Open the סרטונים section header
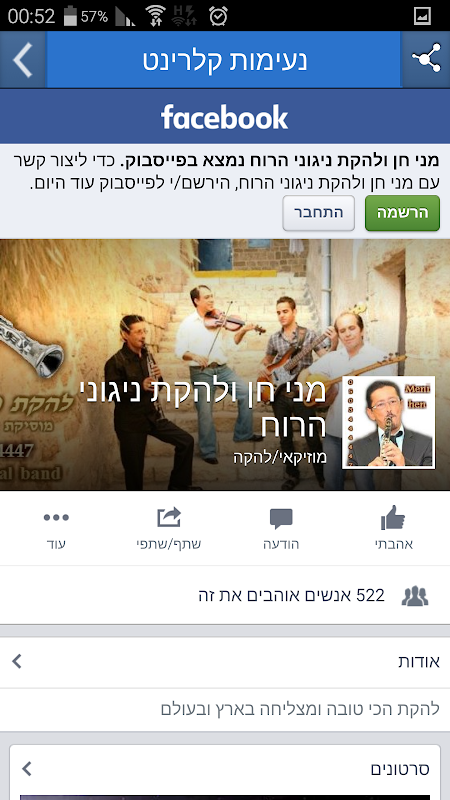The width and height of the screenshot is (450, 800). tap(225, 769)
